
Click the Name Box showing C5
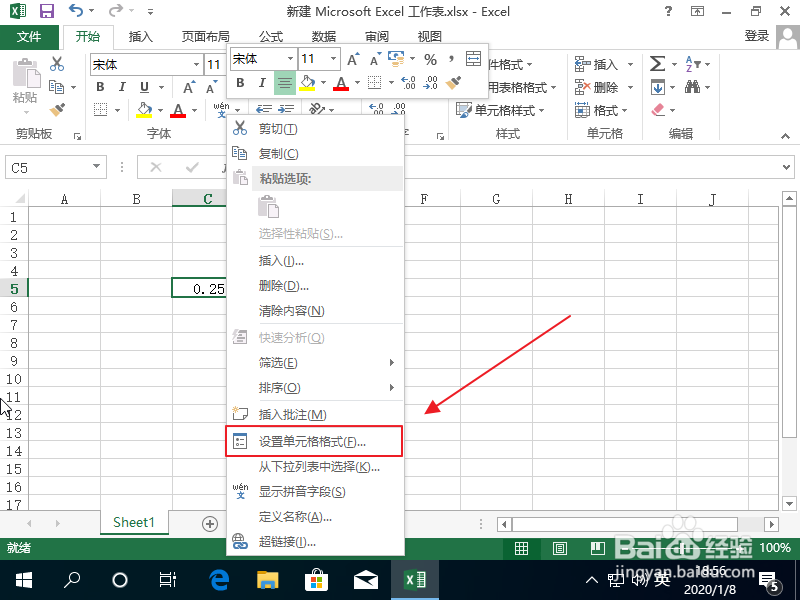(48, 167)
